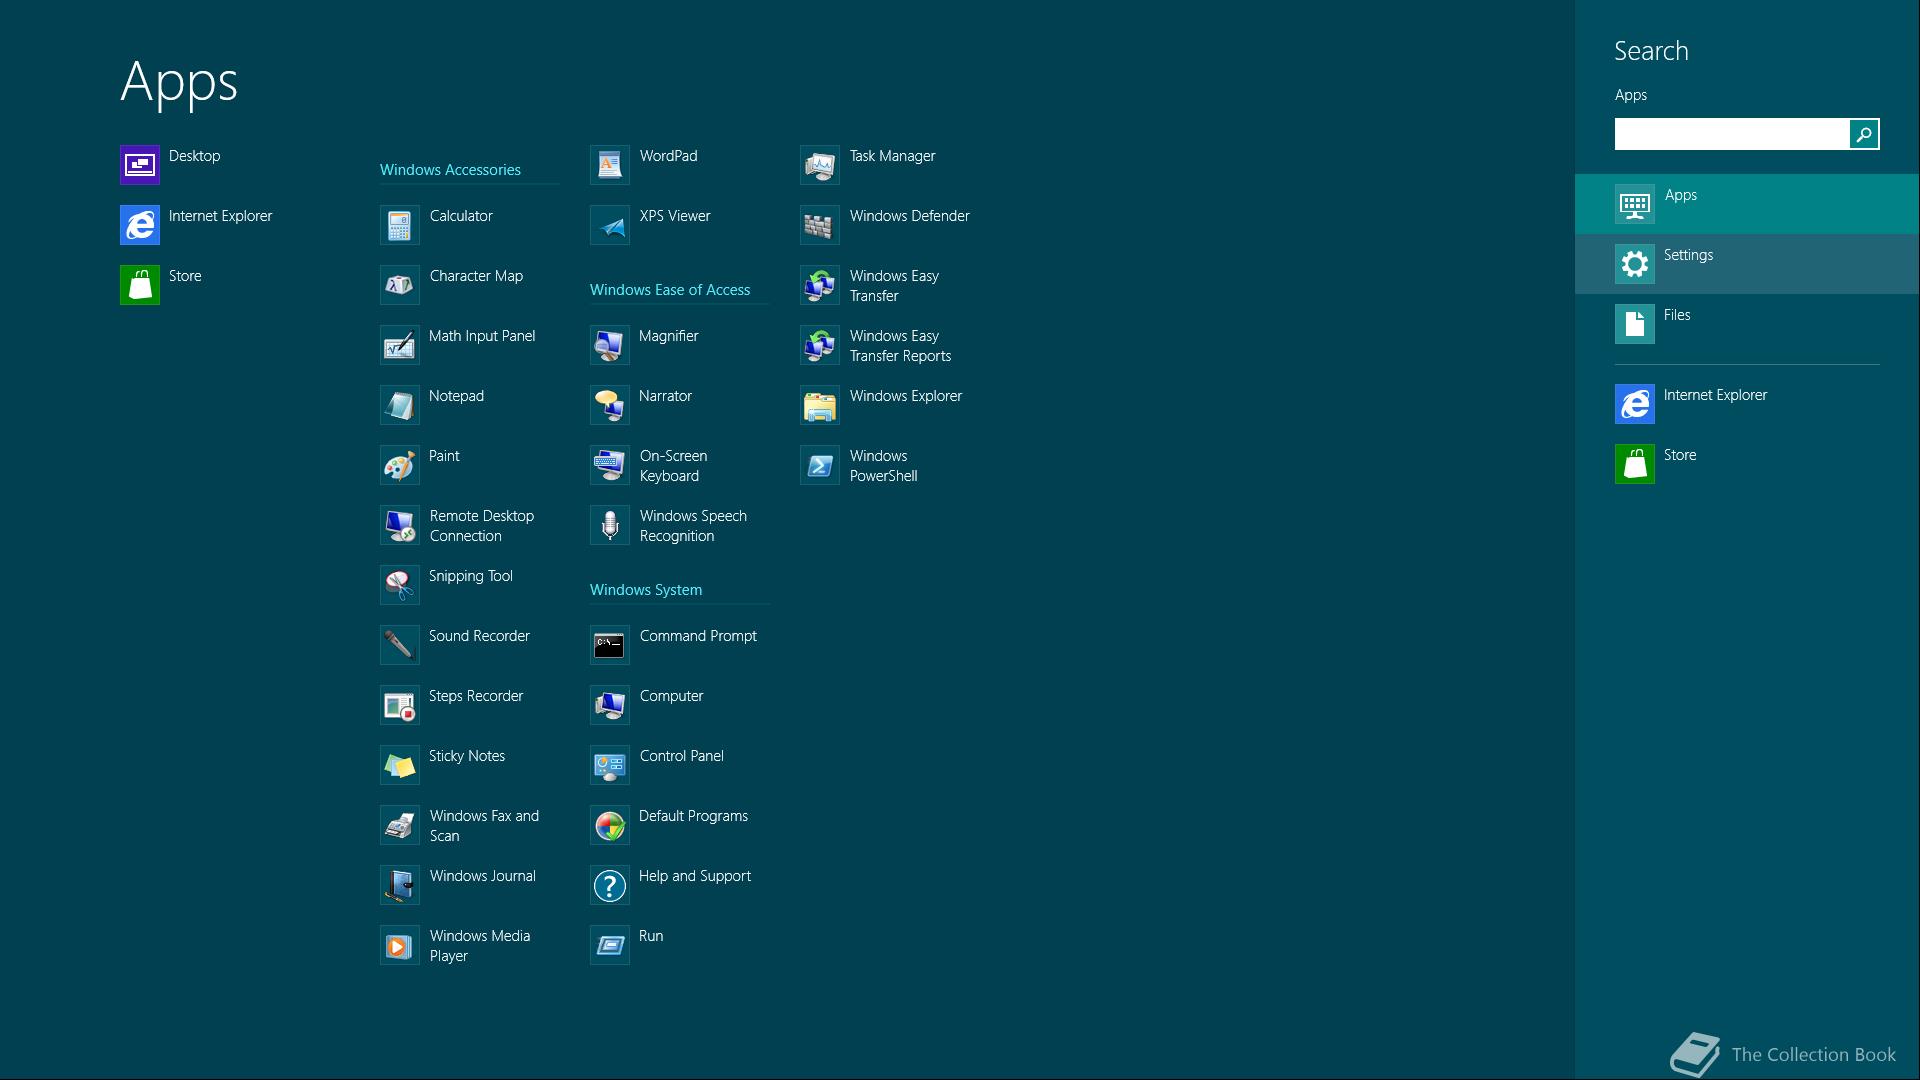Open the WordPad icon
The height and width of the screenshot is (1080, 1920).
[610, 165]
